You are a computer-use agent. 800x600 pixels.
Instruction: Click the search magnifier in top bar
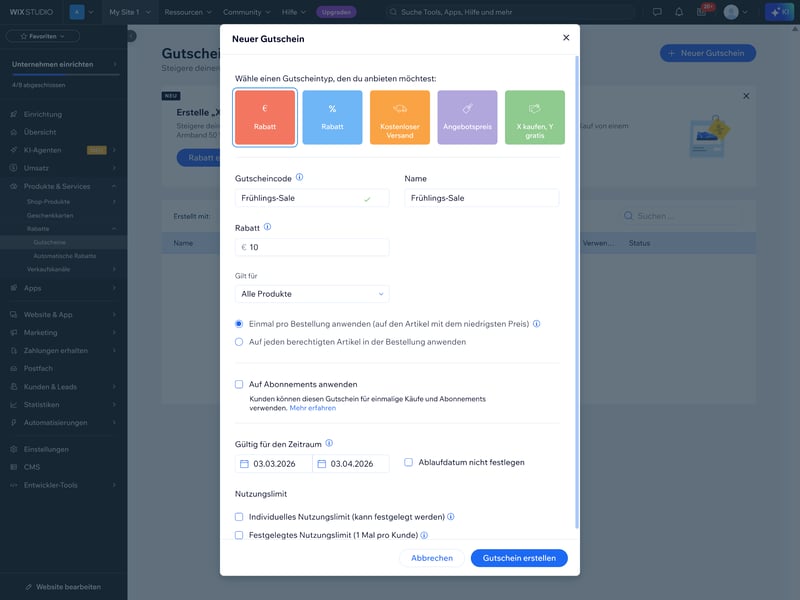click(x=393, y=12)
